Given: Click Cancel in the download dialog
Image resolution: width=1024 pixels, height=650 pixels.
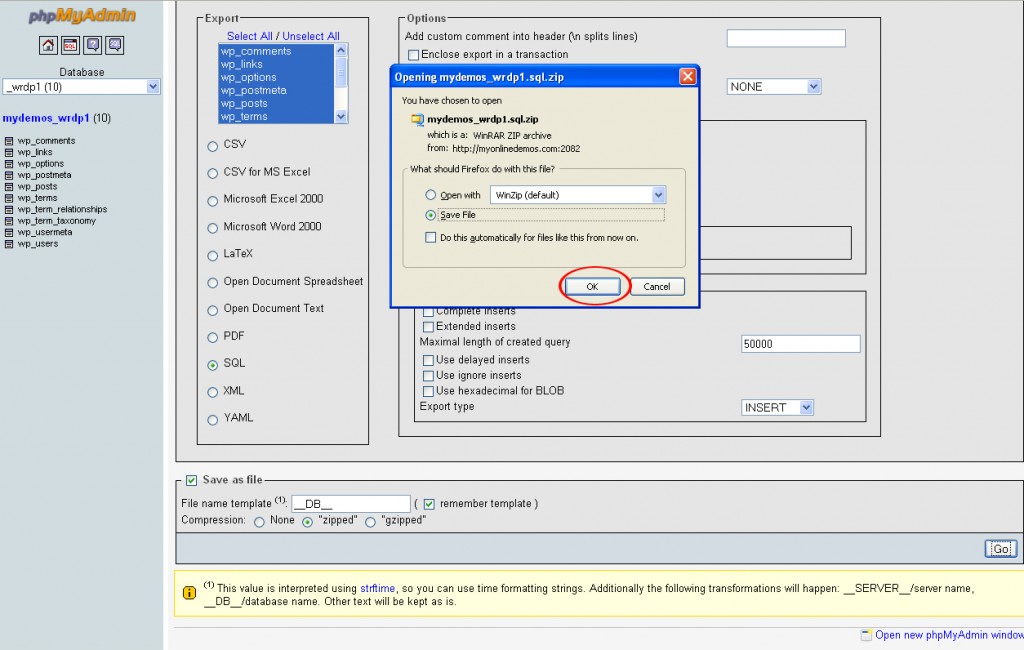Looking at the screenshot, I should 657,287.
